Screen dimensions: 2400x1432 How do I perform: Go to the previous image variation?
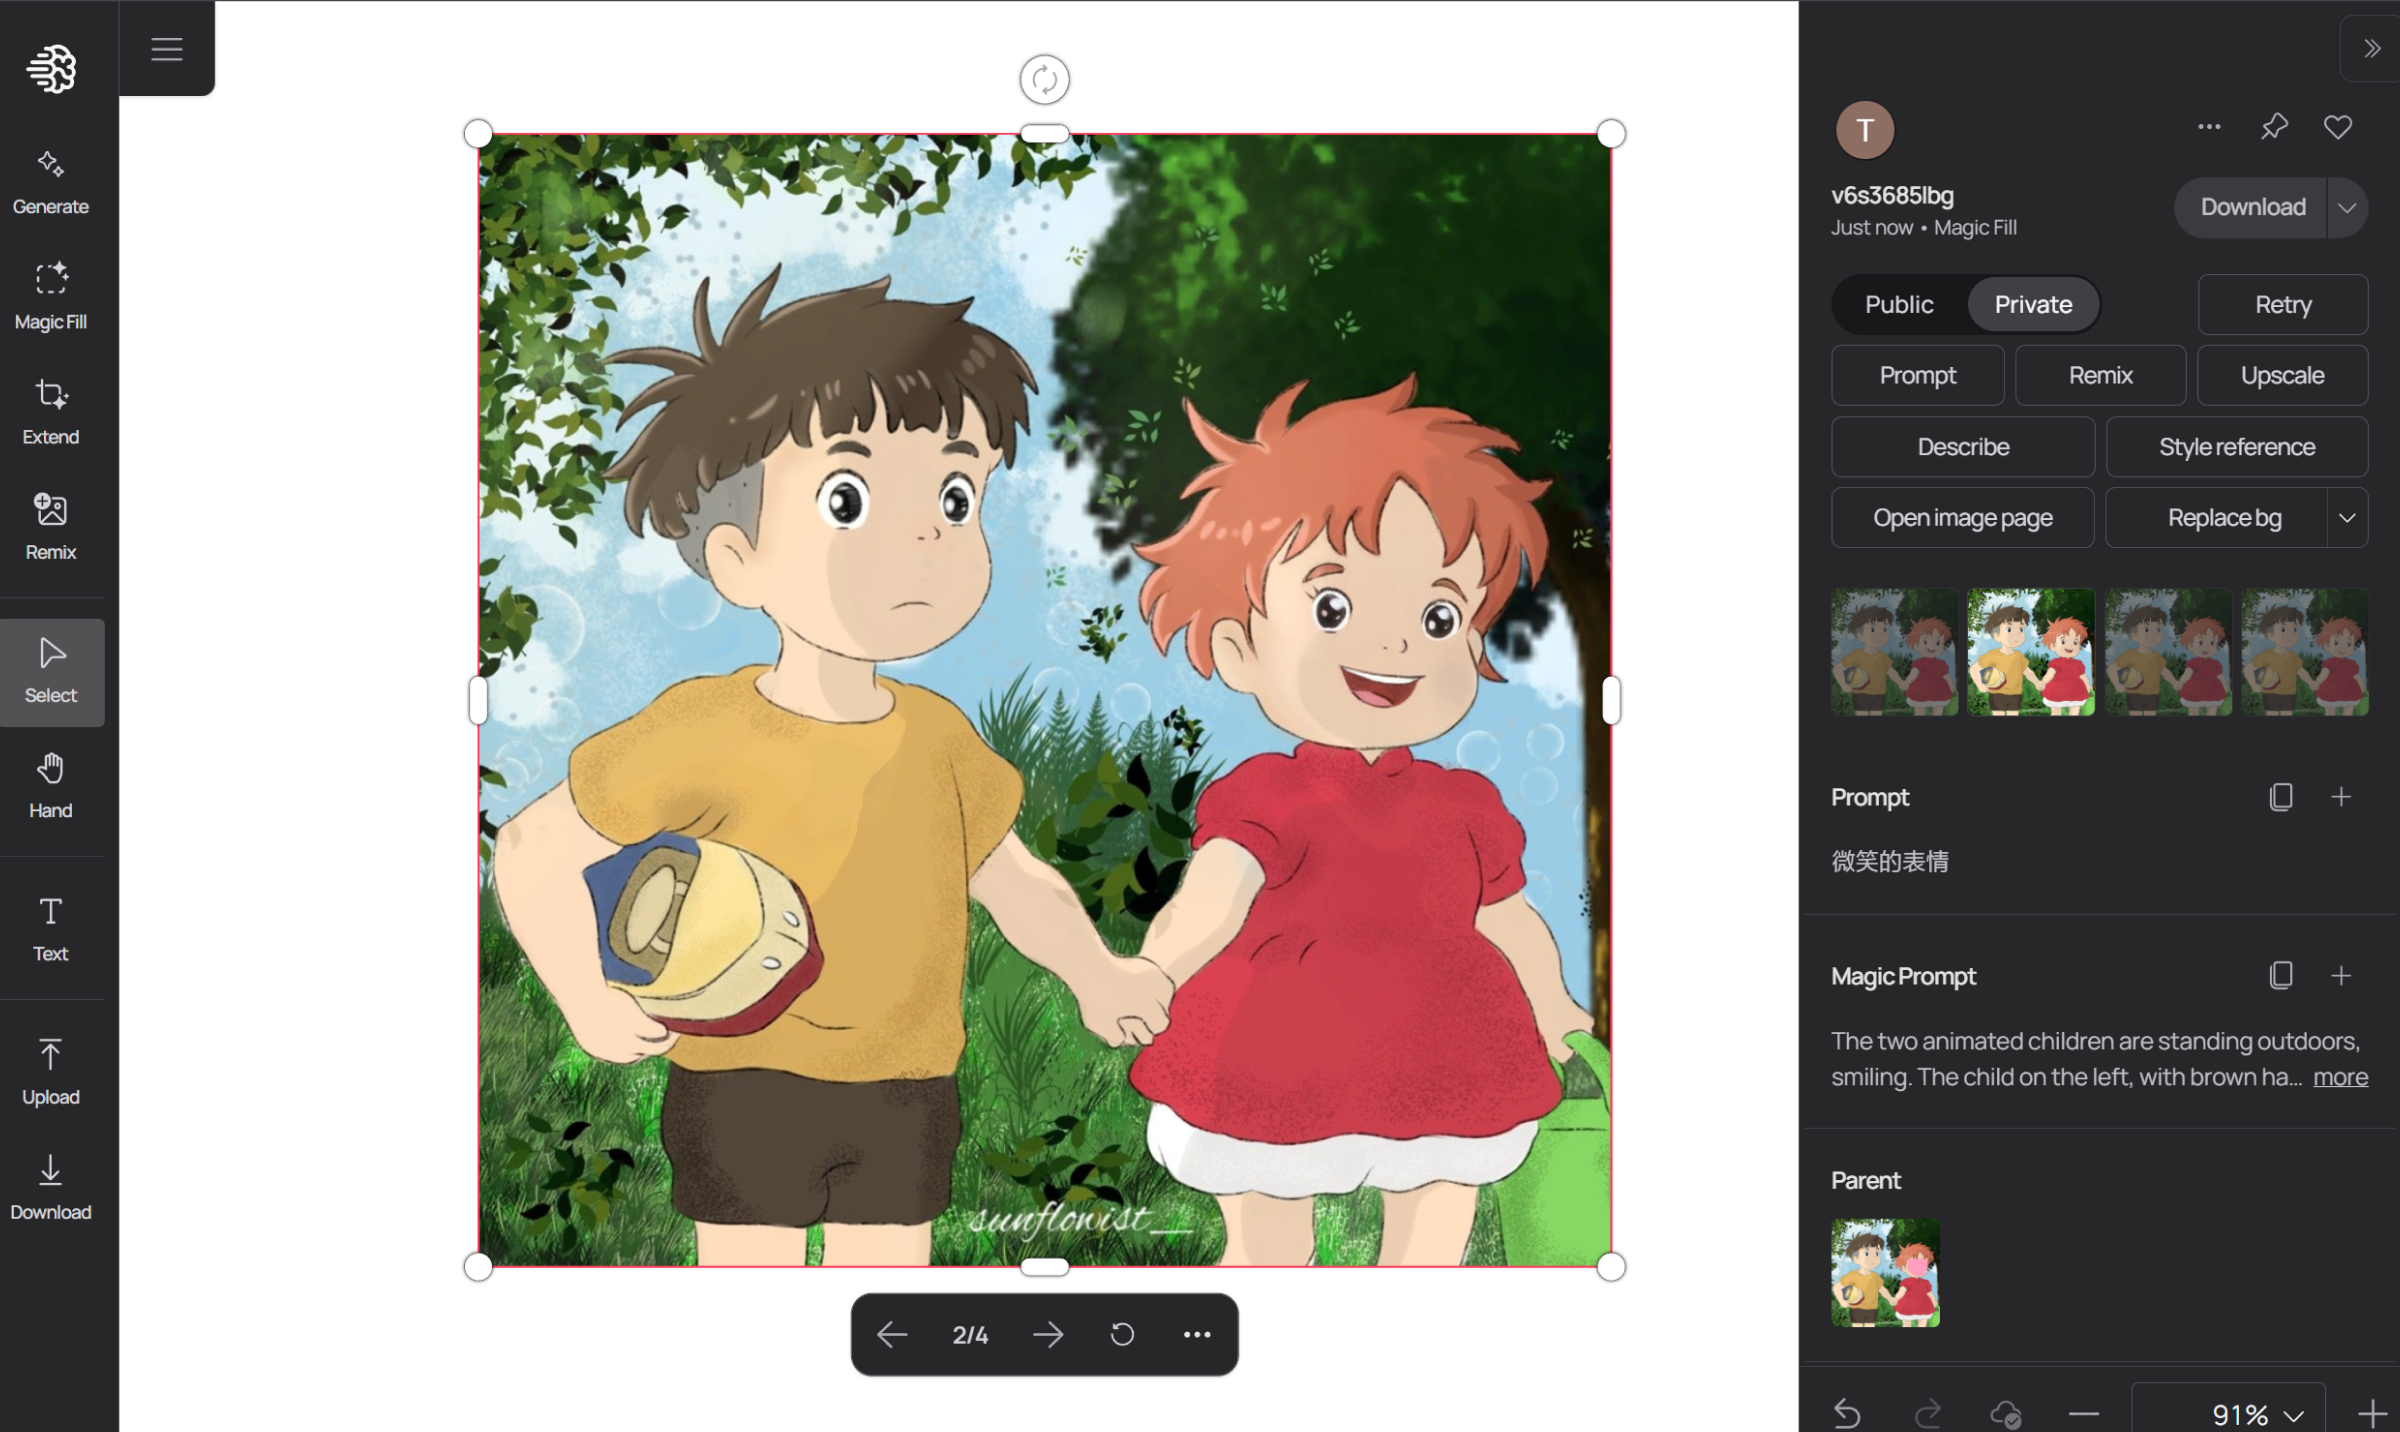pos(892,1334)
